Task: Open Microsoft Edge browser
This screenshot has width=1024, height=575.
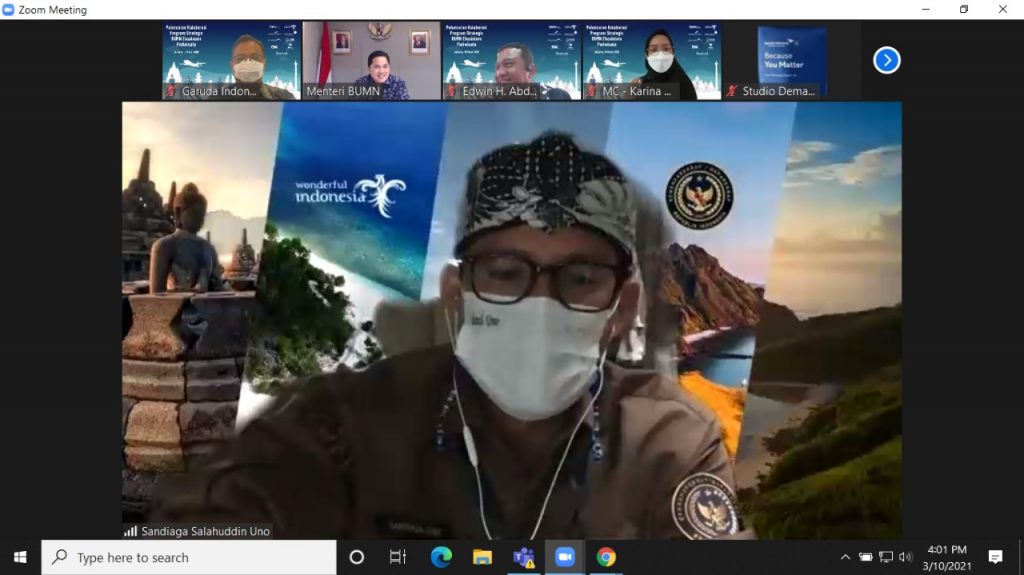Action: 441,557
